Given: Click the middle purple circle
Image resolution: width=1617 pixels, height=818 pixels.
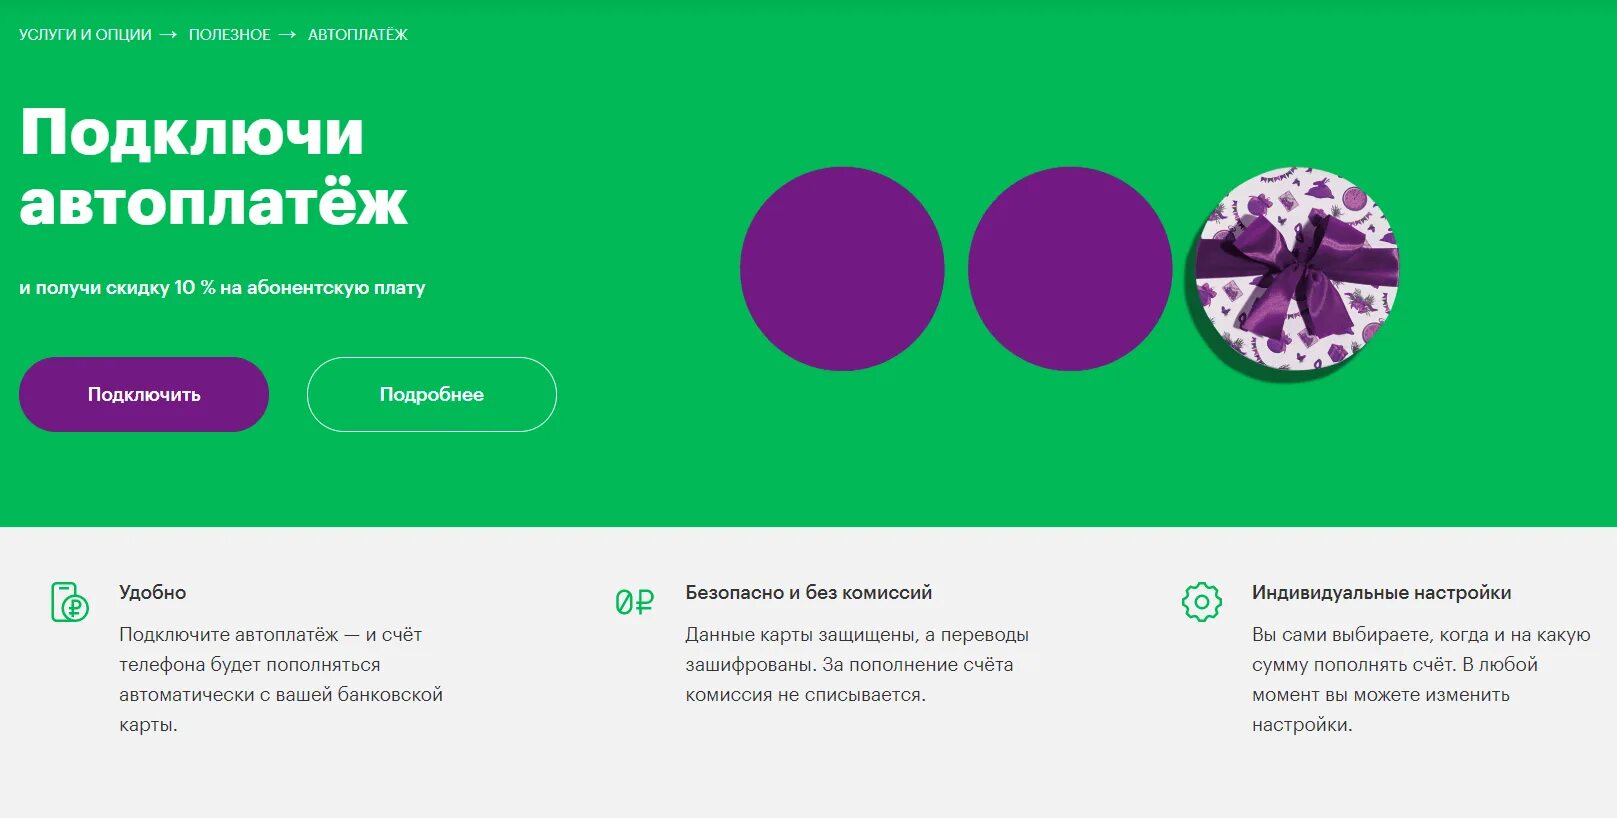Looking at the screenshot, I should click(x=1070, y=269).
